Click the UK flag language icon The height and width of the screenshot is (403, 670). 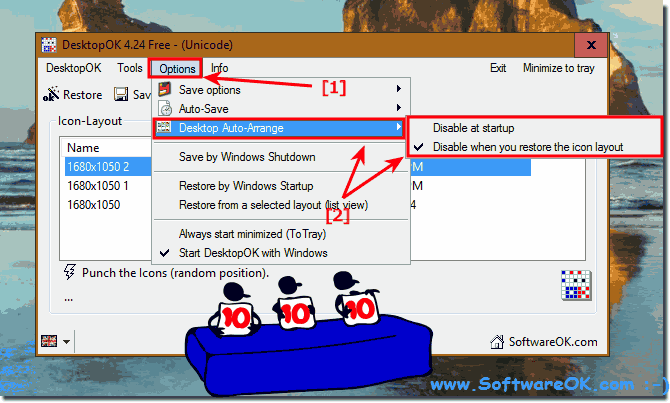click(x=49, y=341)
